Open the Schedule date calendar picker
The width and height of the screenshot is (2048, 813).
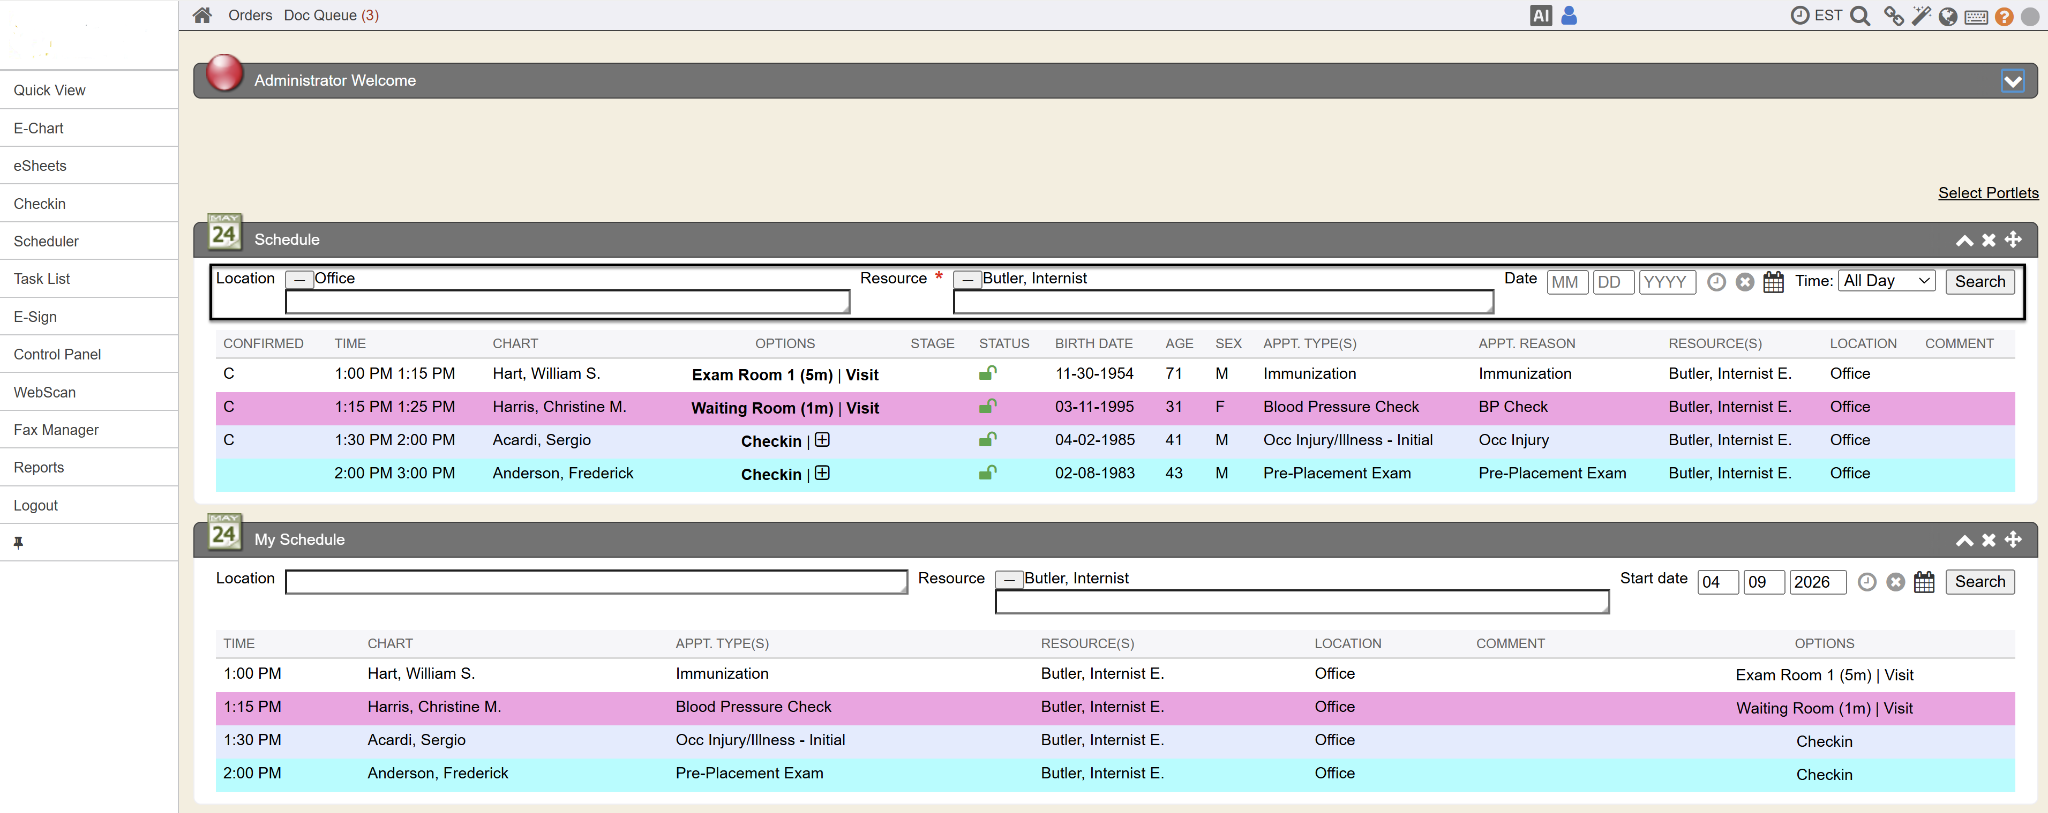[x=1773, y=282]
